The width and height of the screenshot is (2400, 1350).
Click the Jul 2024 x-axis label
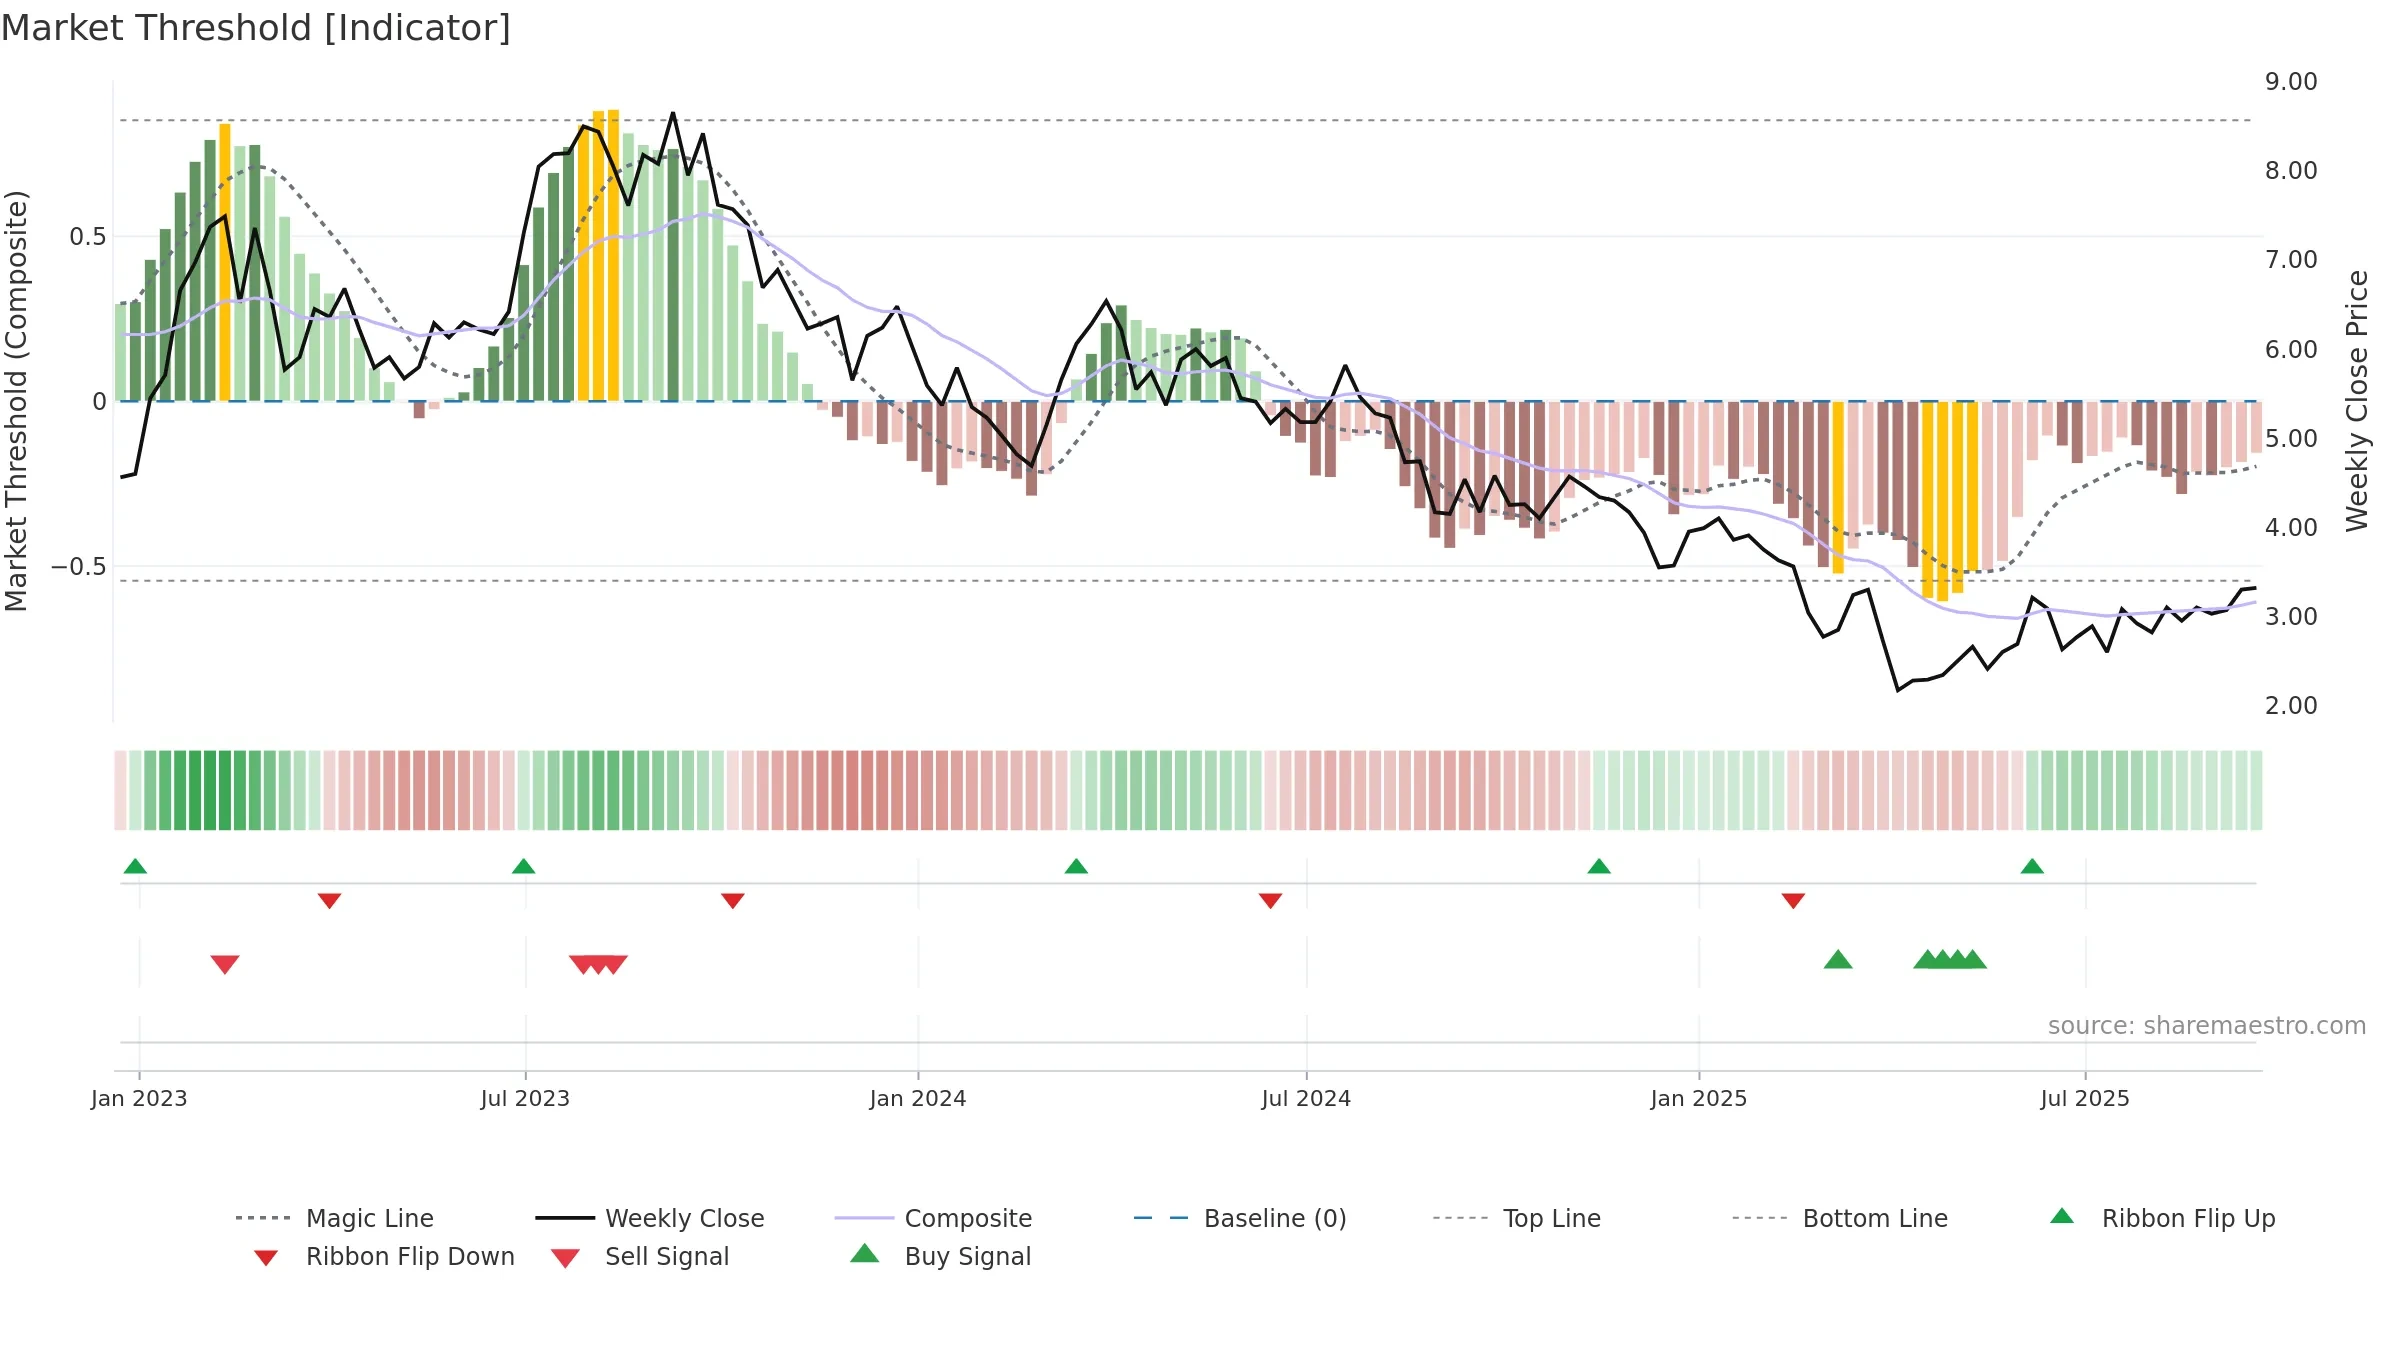click(1306, 1099)
